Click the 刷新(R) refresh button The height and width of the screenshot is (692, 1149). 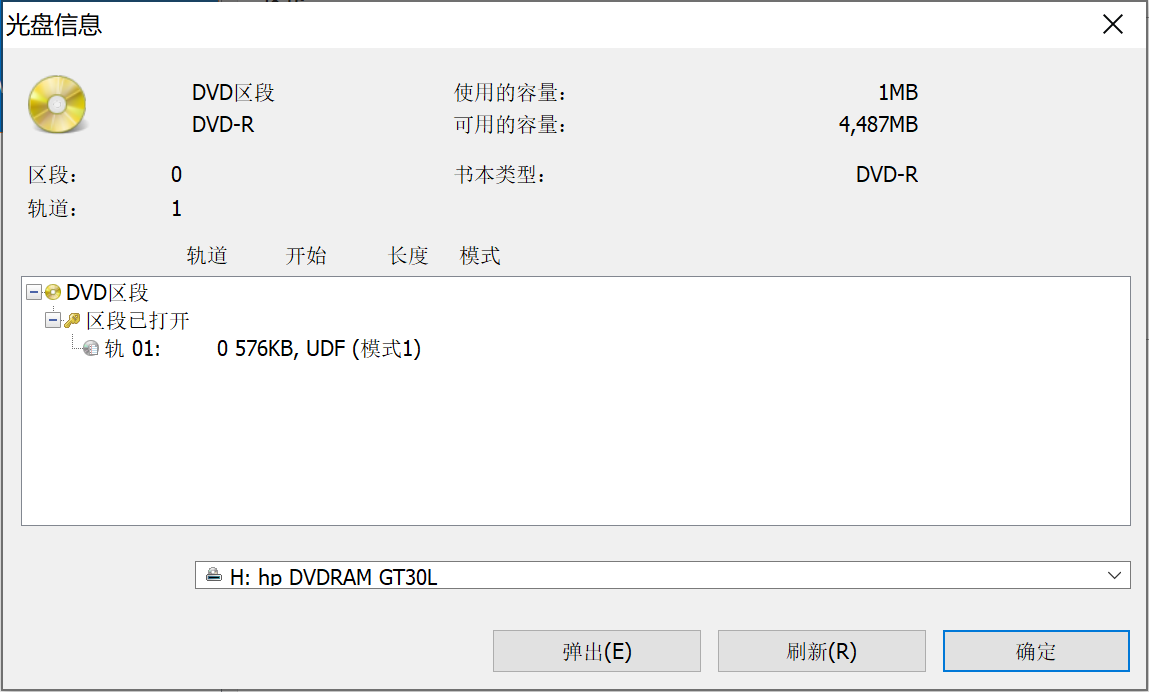tap(821, 651)
